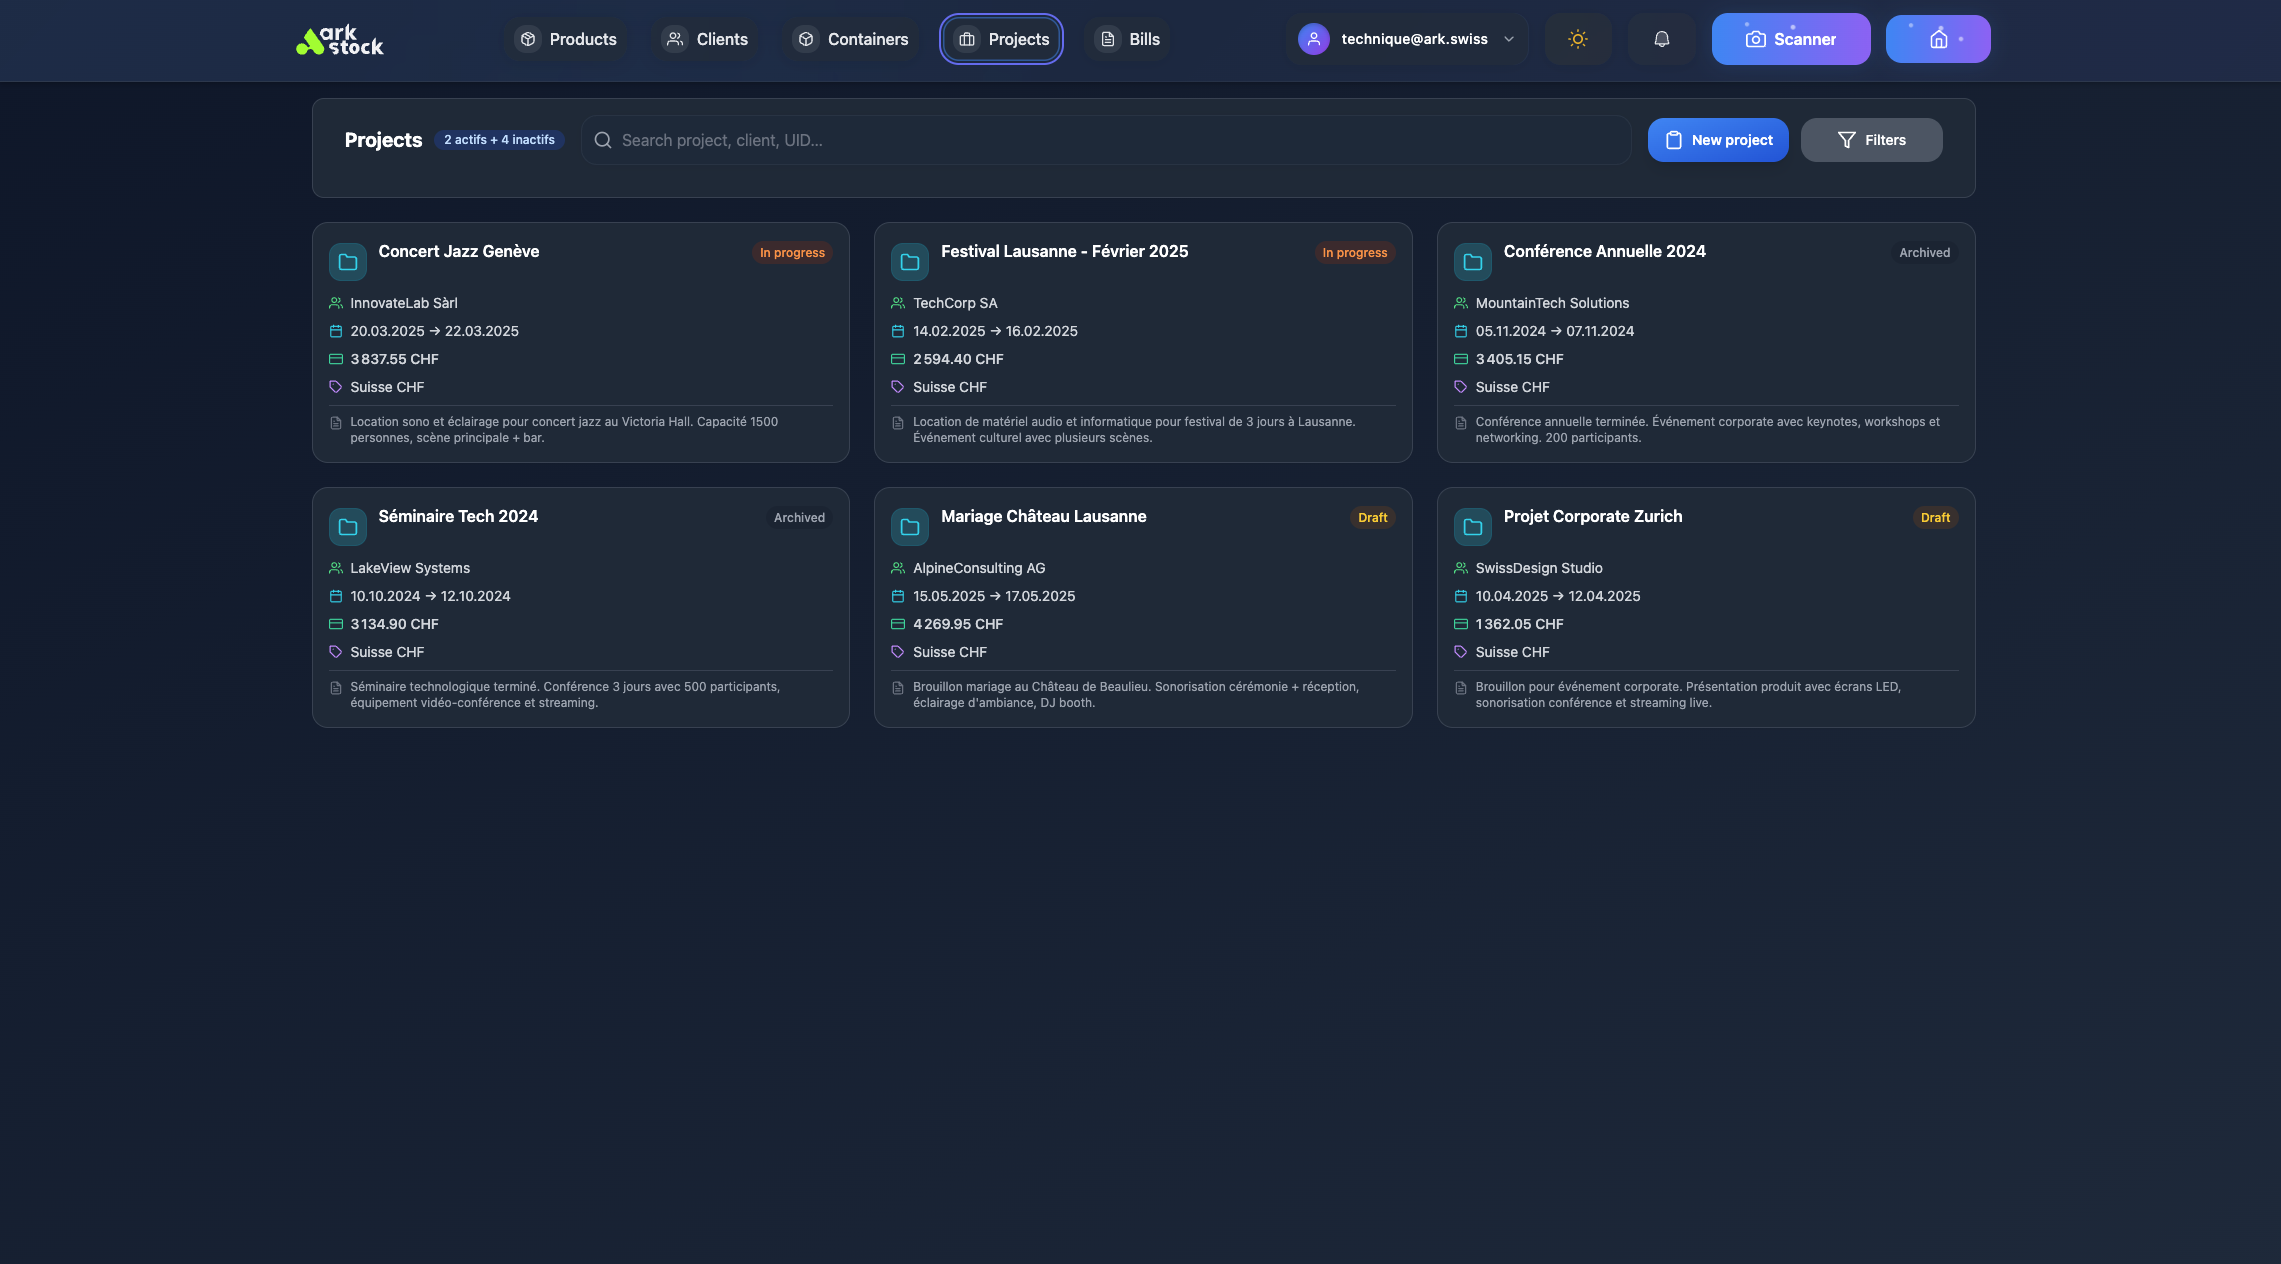This screenshot has height=1264, width=2281.
Task: Click Conférence Annuelle 2024 folder icon
Action: coord(1472,262)
